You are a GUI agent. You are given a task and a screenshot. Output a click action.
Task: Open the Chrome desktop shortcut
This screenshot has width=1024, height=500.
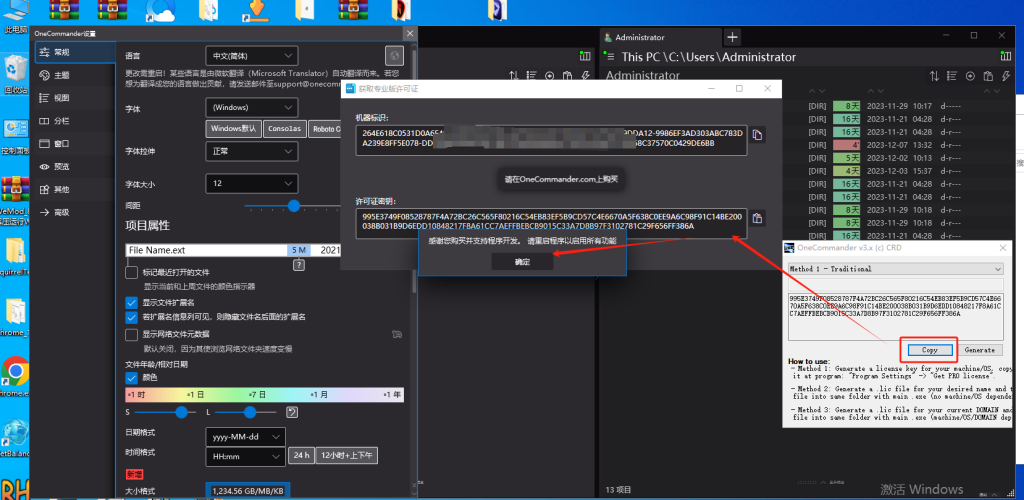pyautogui.click(x=14, y=377)
